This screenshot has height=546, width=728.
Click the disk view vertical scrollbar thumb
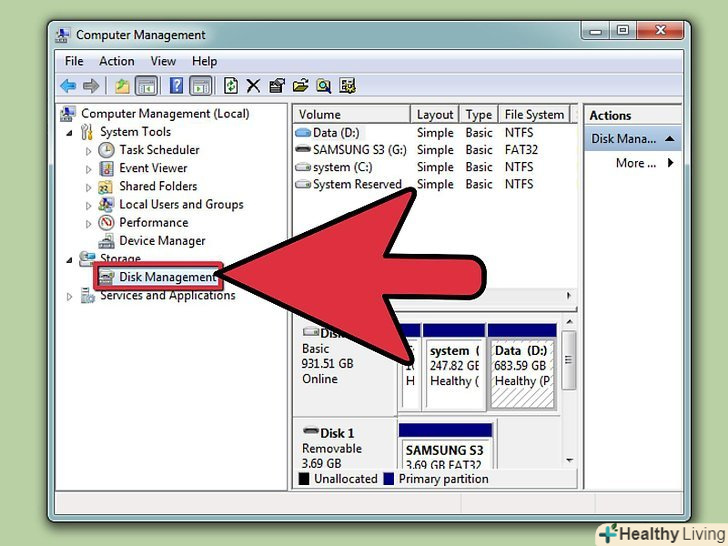(x=569, y=360)
